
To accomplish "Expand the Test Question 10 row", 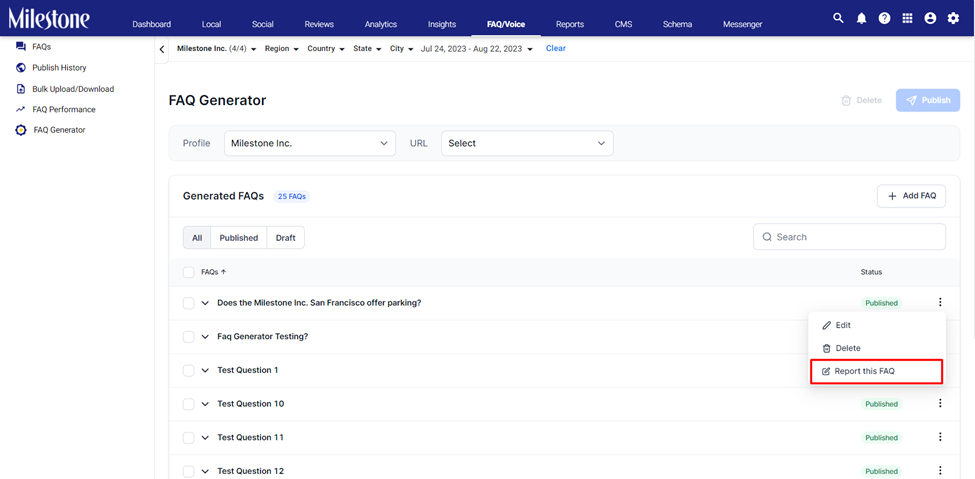I will [205, 404].
